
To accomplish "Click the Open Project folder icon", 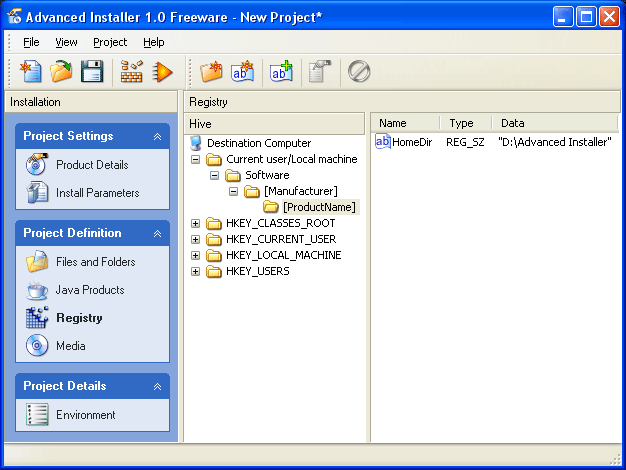I will 61,72.
